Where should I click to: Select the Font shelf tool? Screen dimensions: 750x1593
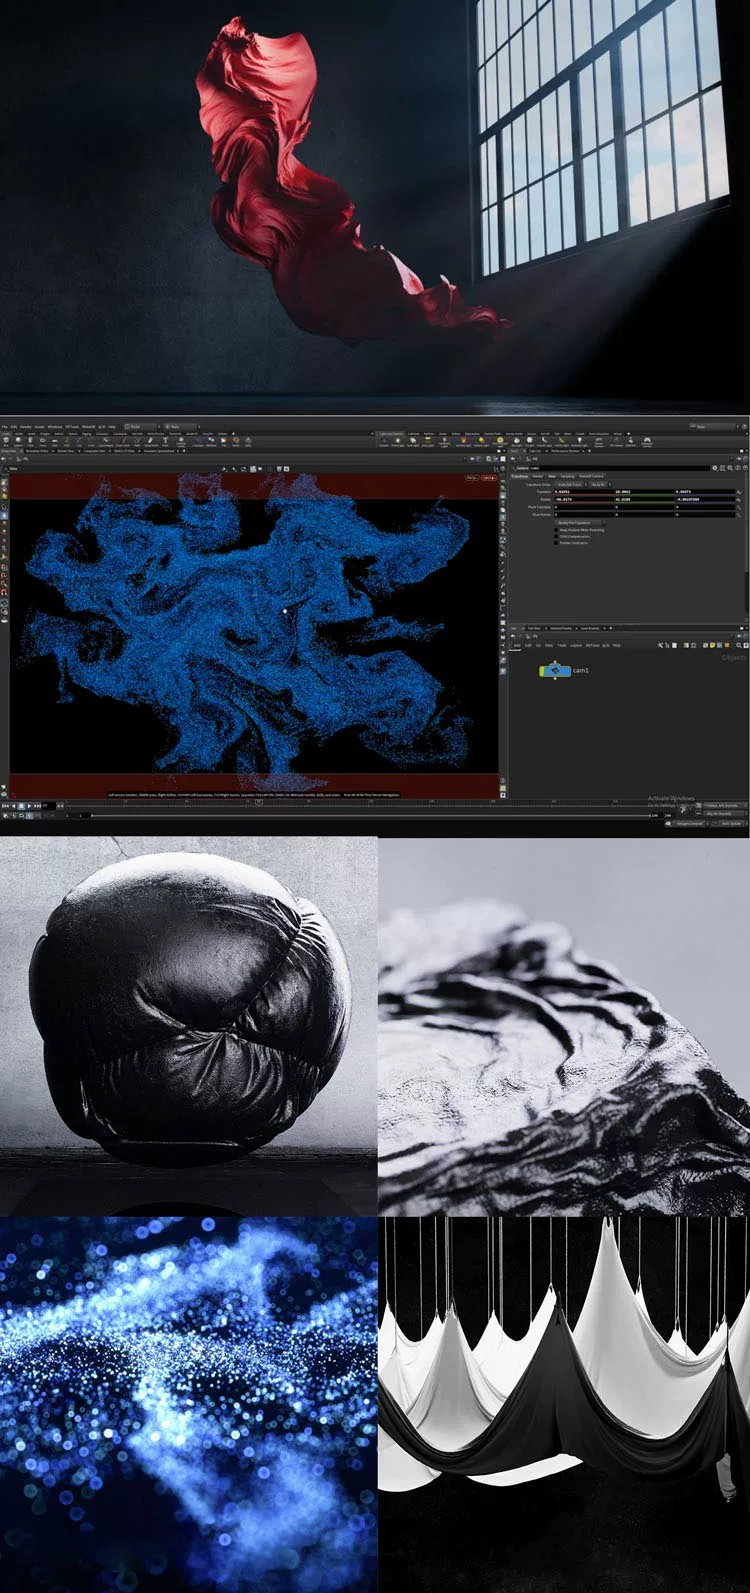[x=165, y=441]
